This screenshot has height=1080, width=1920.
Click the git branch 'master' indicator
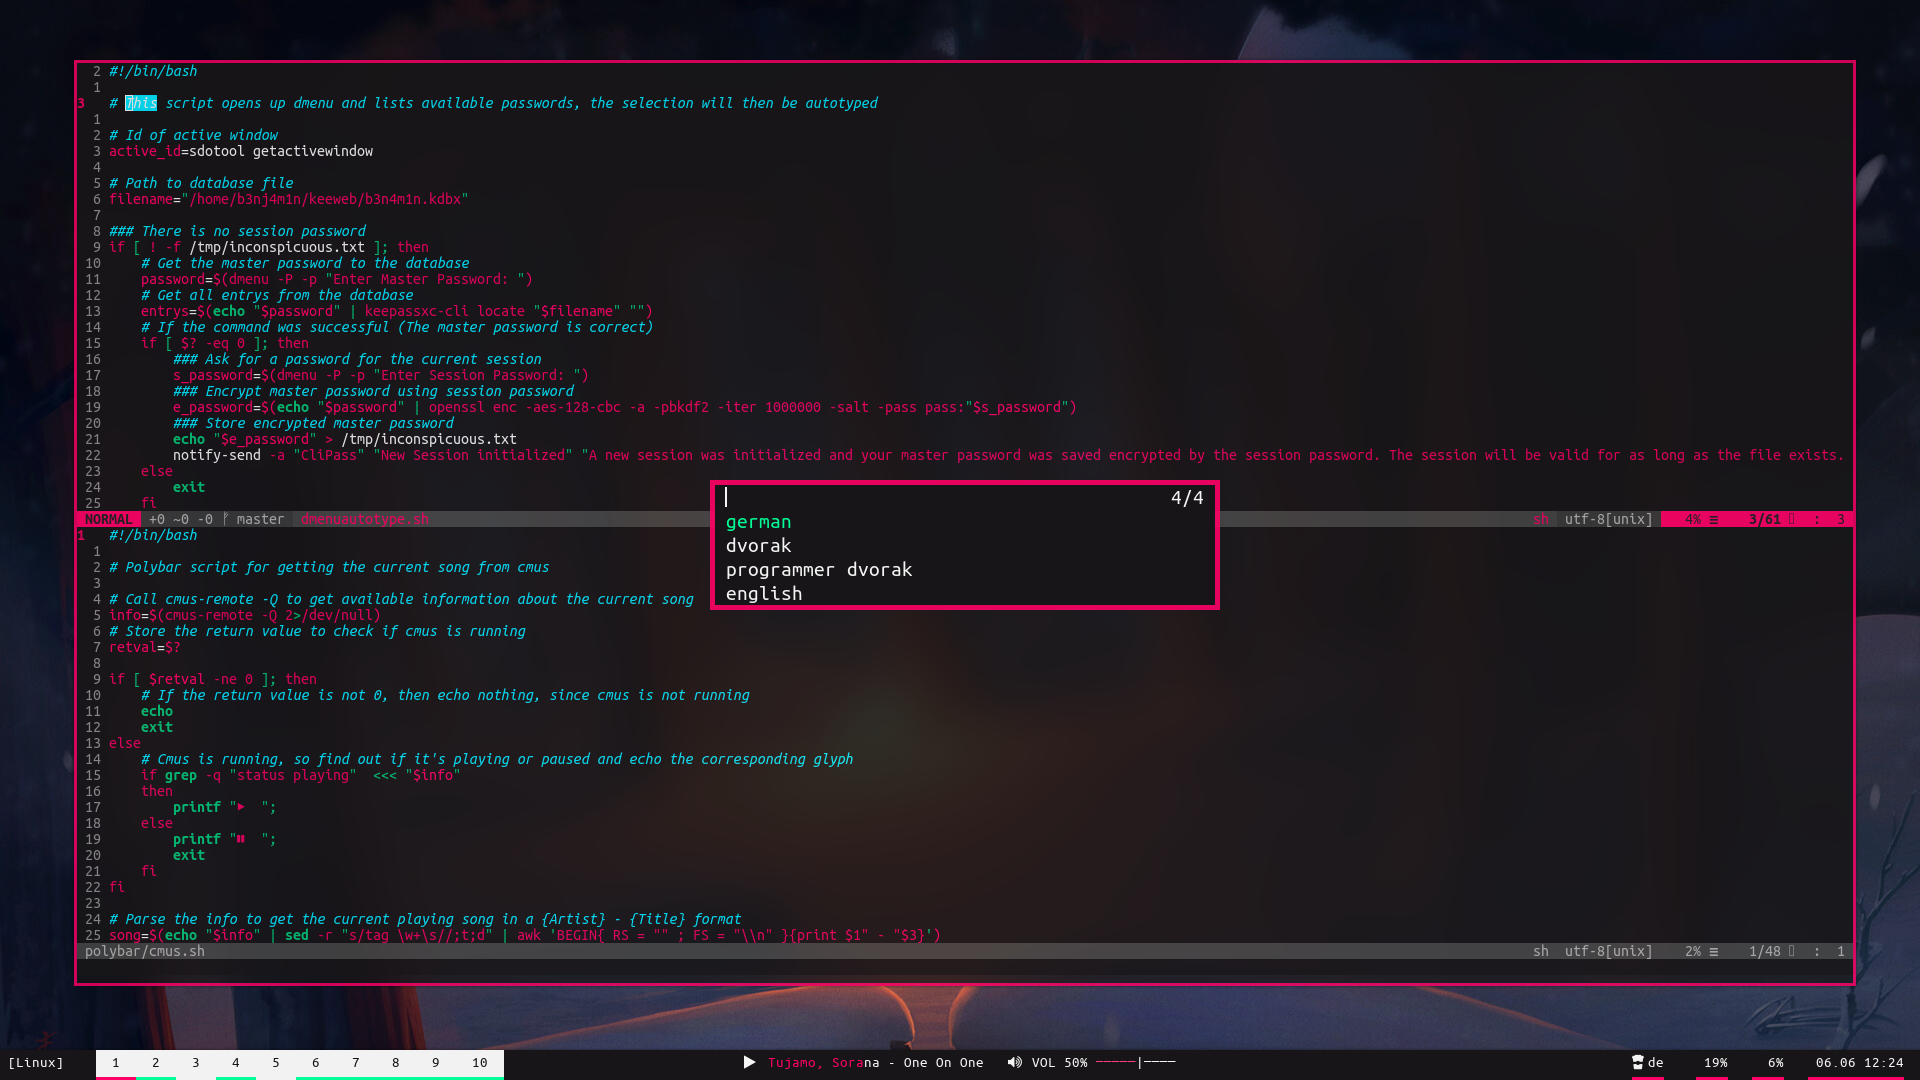(259, 519)
